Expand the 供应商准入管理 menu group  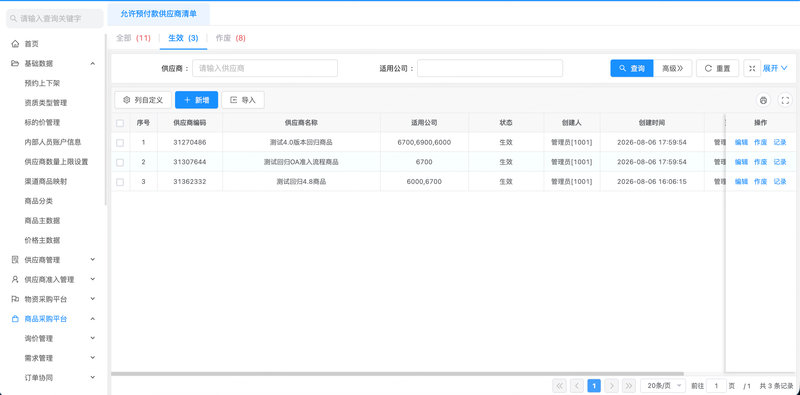93,279
